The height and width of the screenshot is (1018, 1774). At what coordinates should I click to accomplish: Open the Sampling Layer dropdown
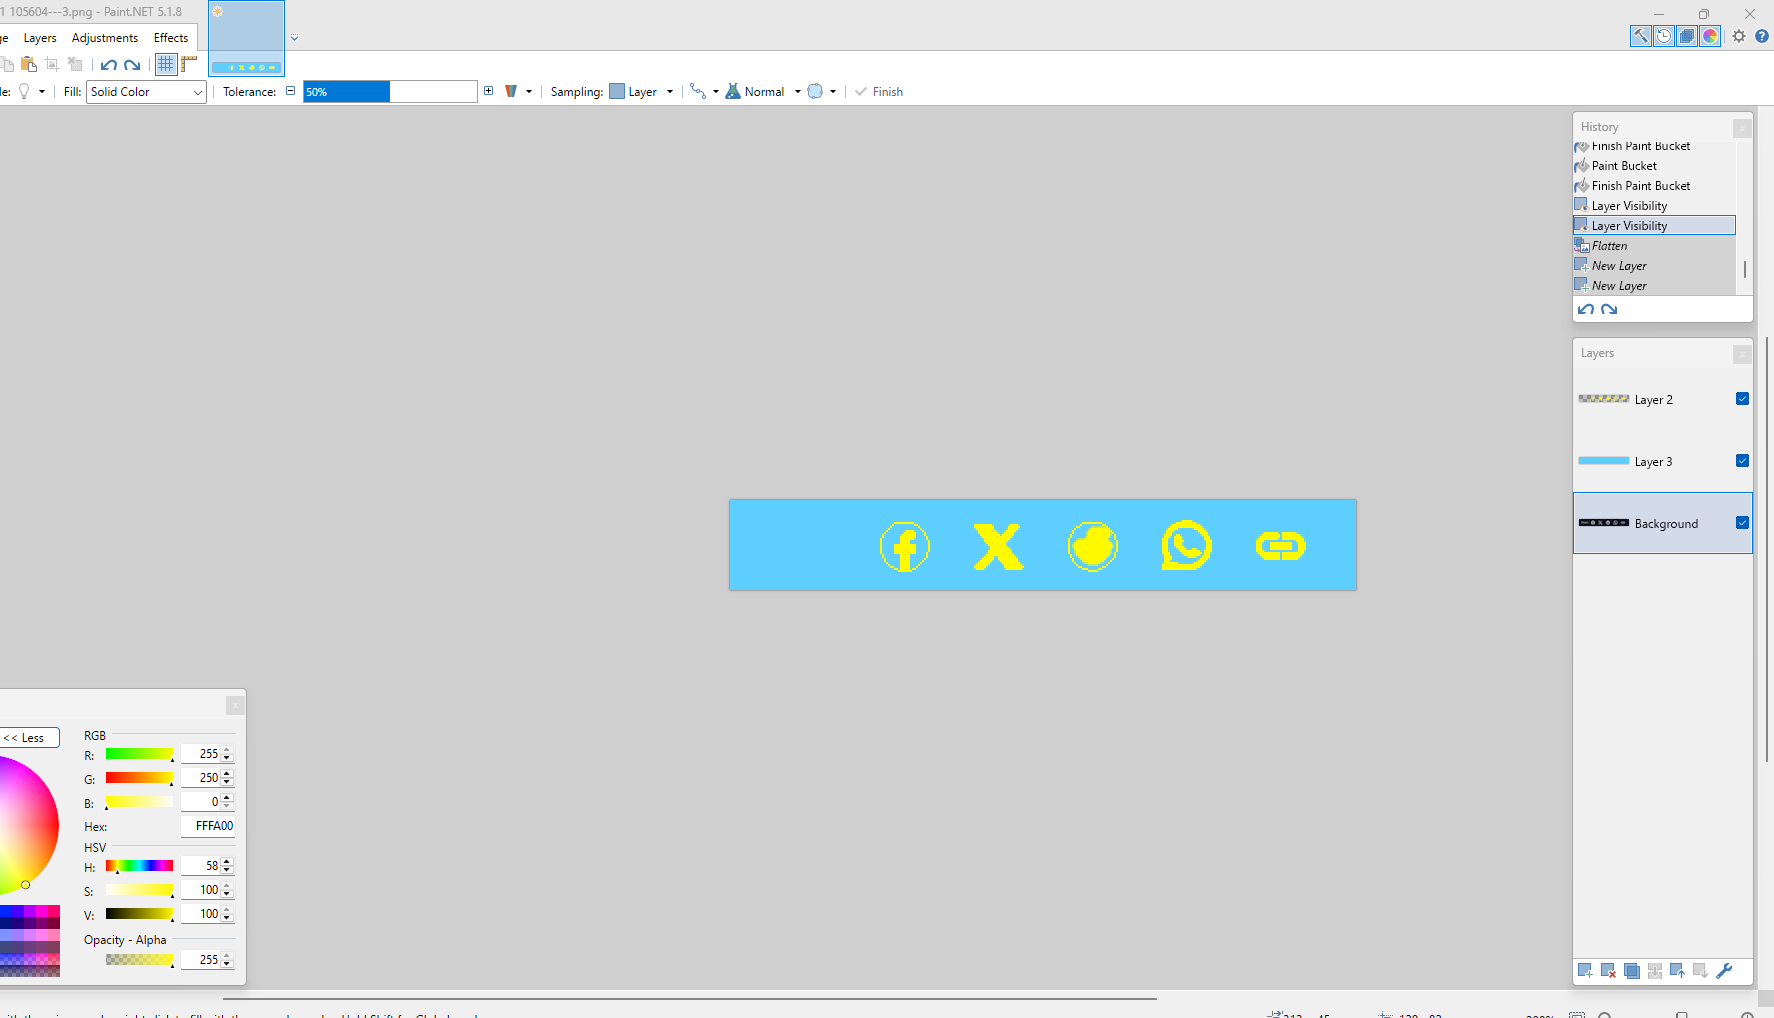coord(642,91)
